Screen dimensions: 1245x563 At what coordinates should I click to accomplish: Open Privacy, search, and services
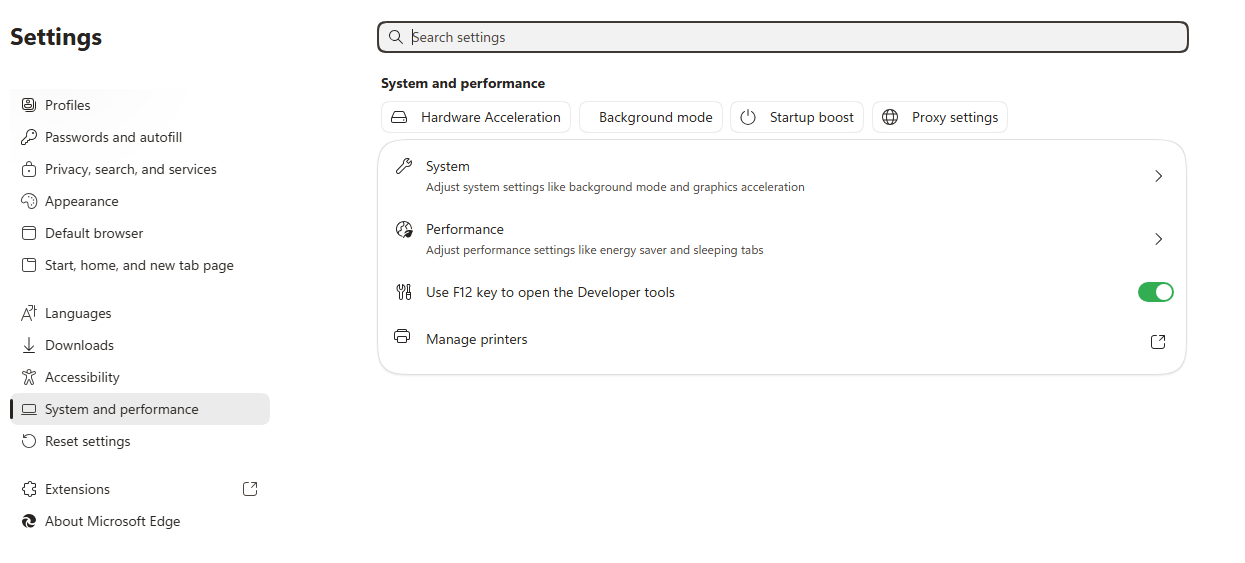coord(140,169)
